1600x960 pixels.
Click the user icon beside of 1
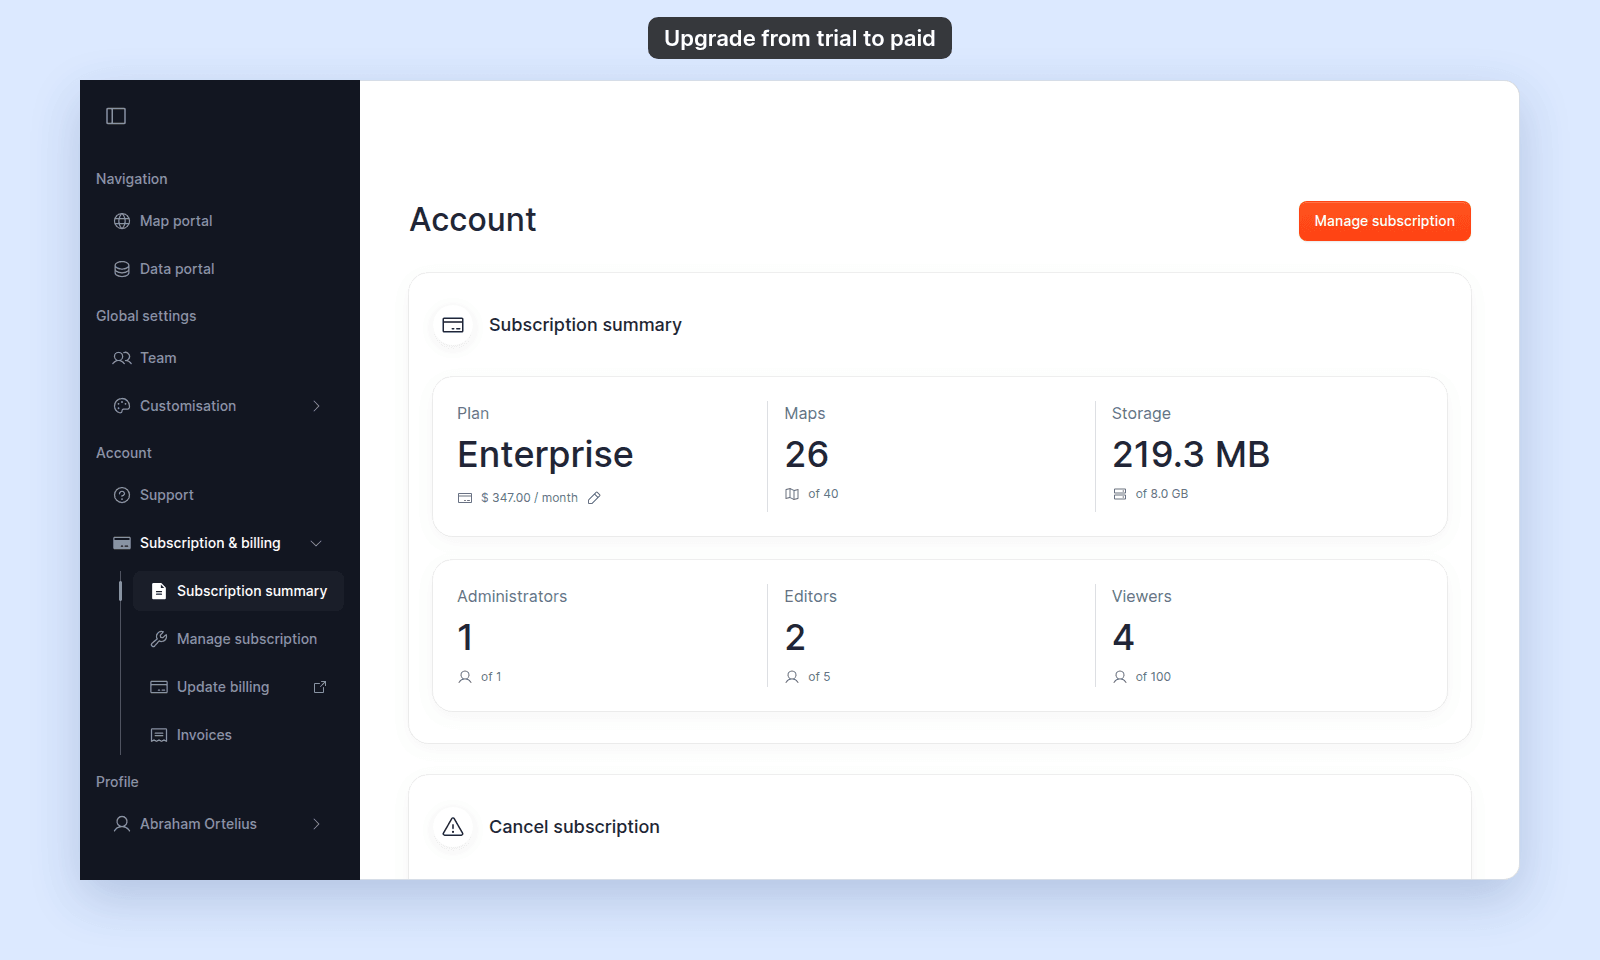tap(465, 677)
